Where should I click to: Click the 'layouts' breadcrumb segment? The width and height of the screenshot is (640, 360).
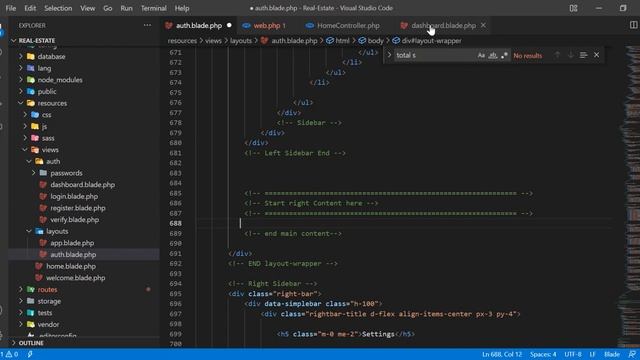[x=241, y=40]
